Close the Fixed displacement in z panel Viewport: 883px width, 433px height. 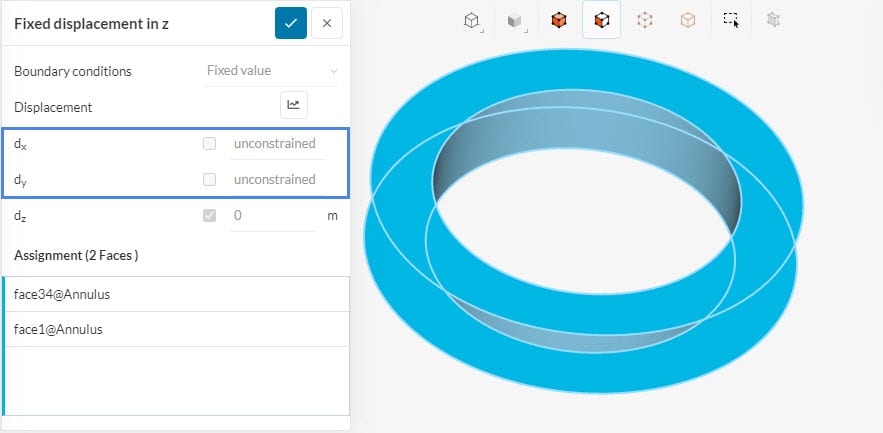click(x=326, y=23)
